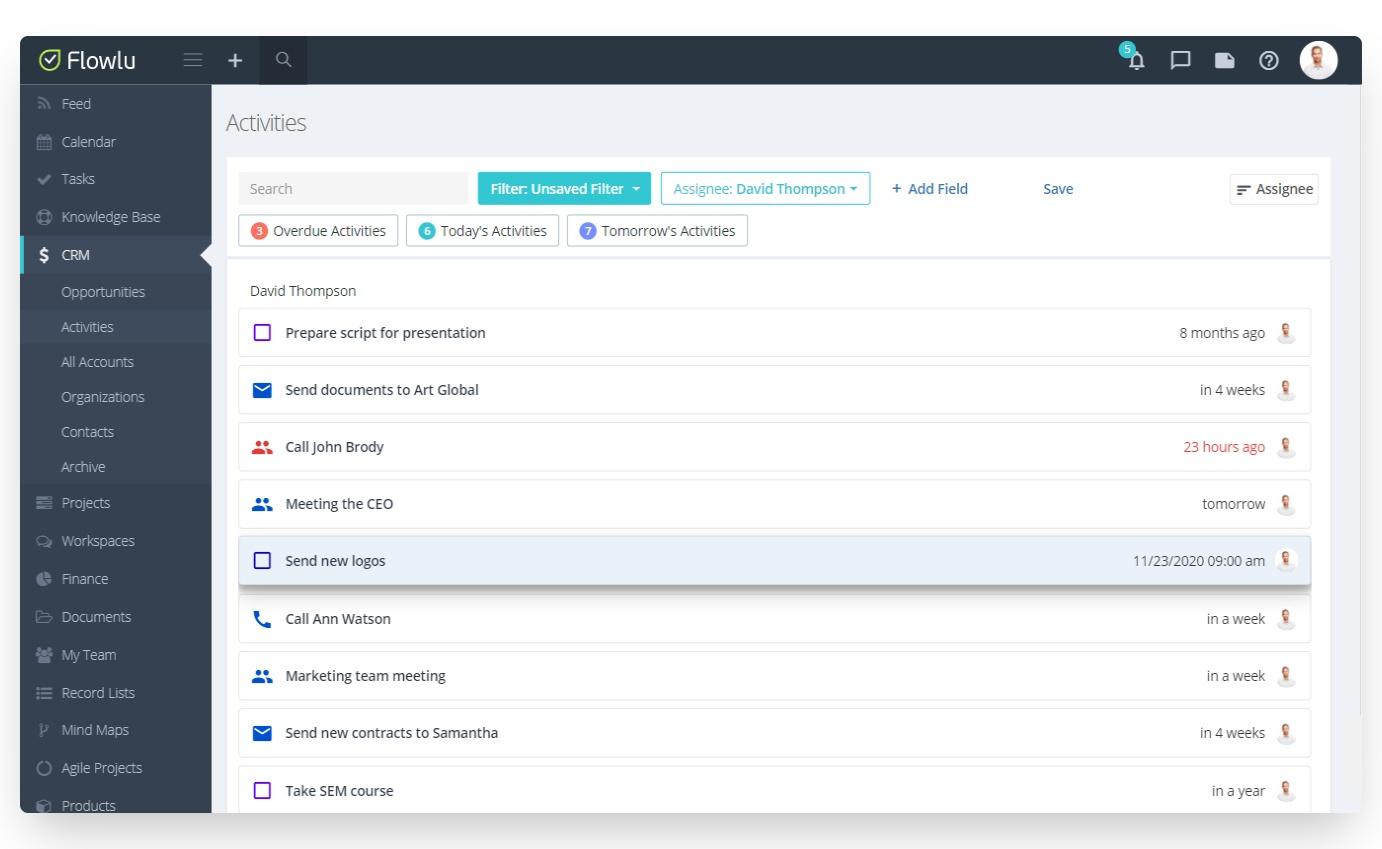Toggle Tomorrow's Activities quick filter

[x=657, y=231]
